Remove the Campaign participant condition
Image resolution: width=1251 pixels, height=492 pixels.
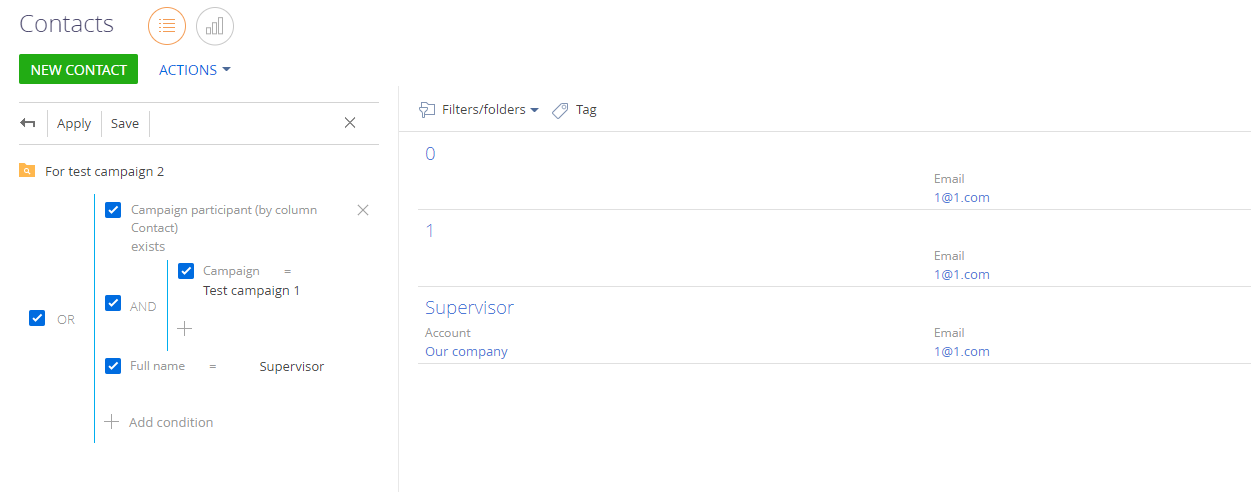(363, 210)
